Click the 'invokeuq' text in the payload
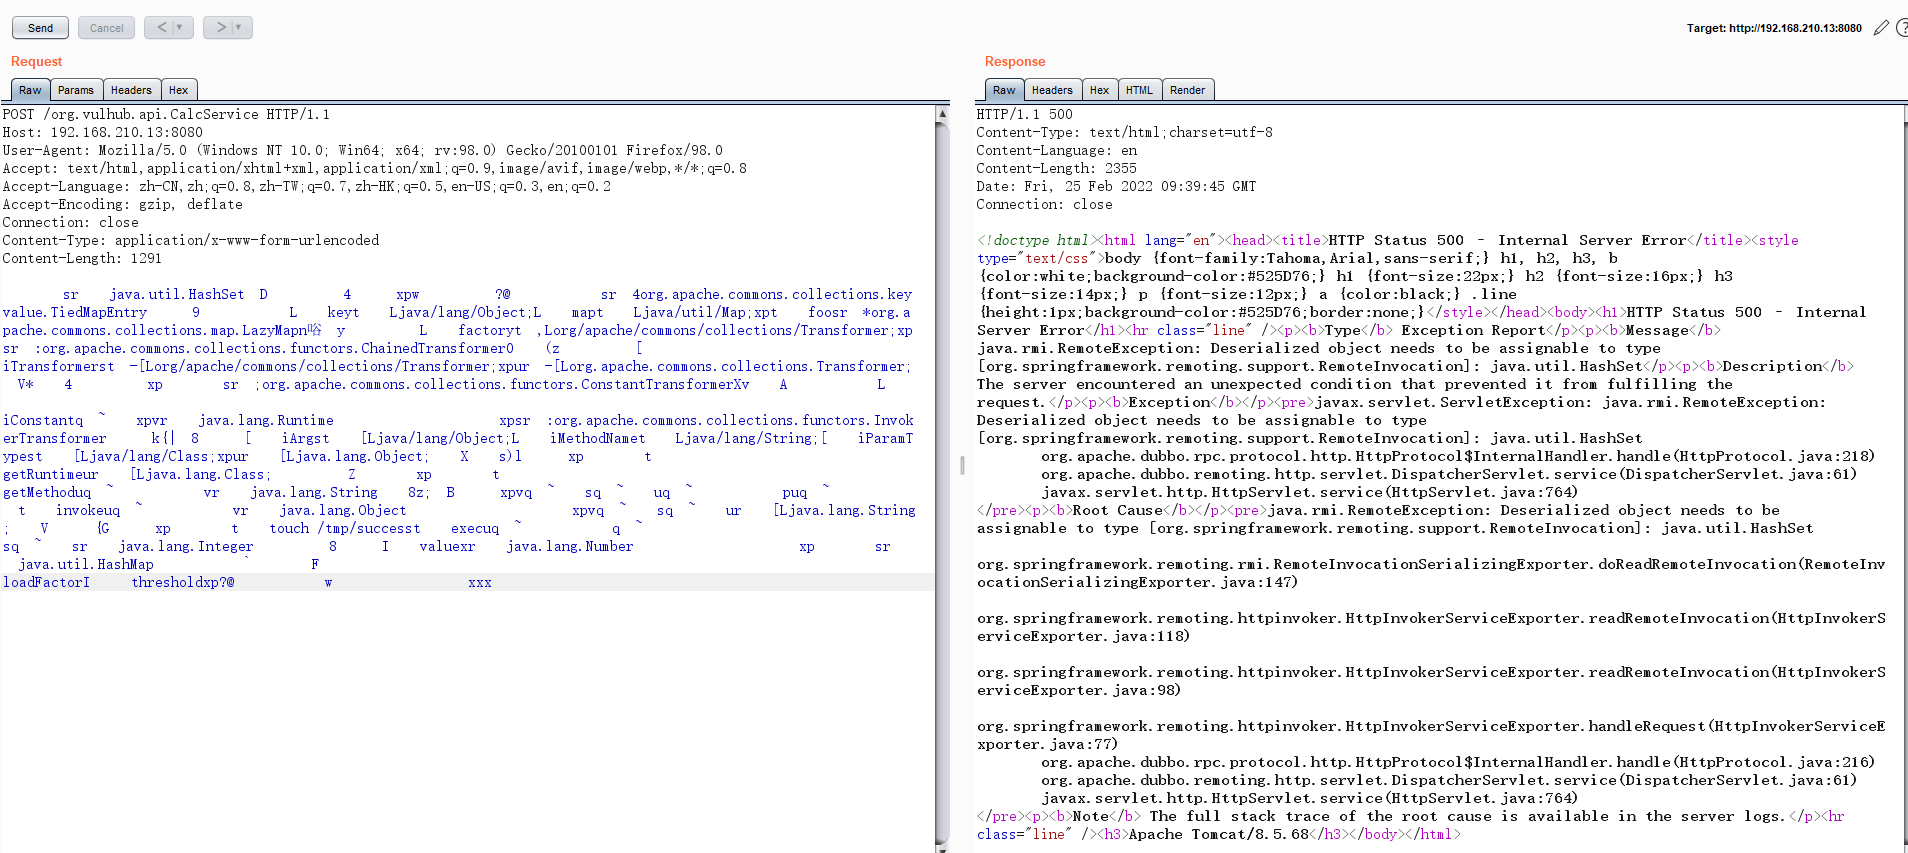 click(x=88, y=510)
